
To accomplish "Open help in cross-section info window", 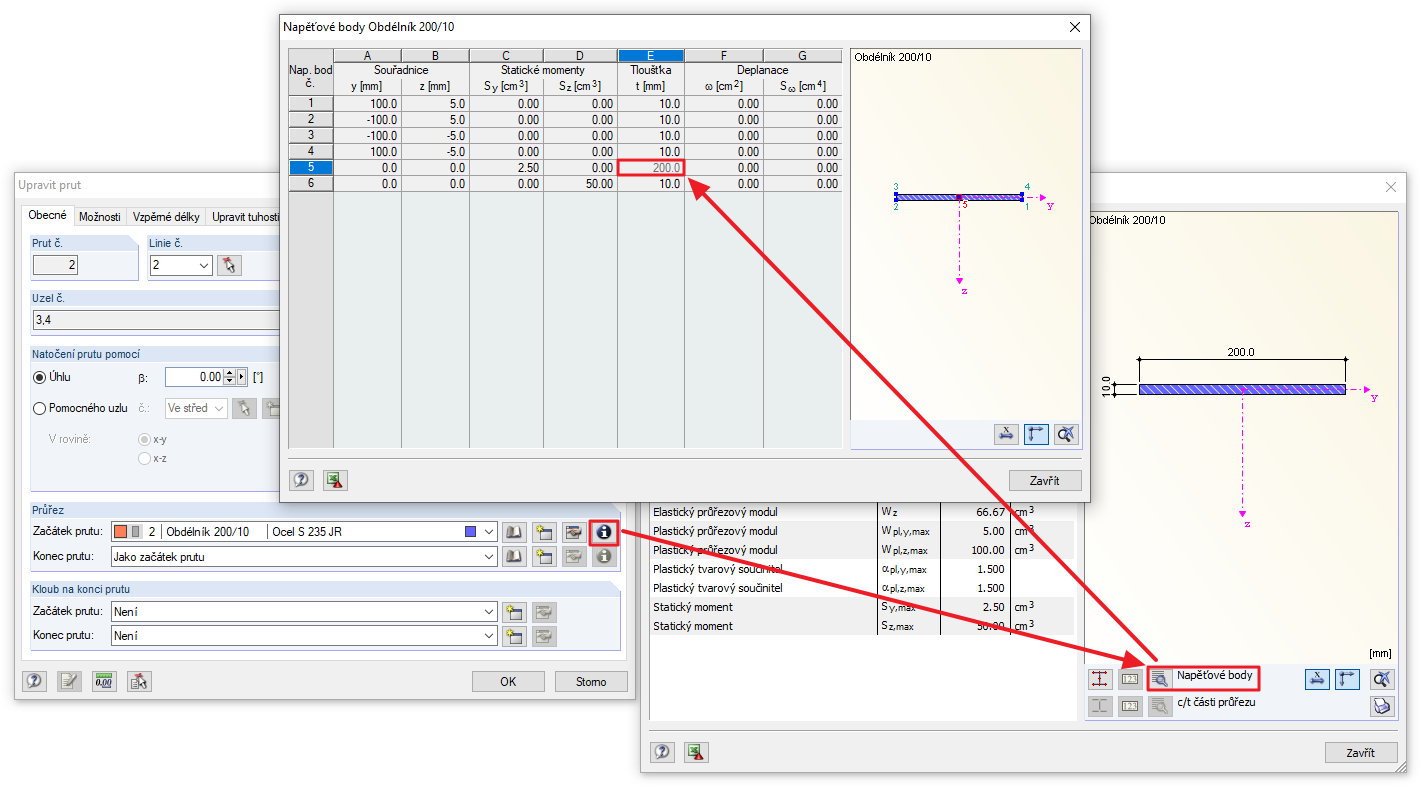I will 663,753.
